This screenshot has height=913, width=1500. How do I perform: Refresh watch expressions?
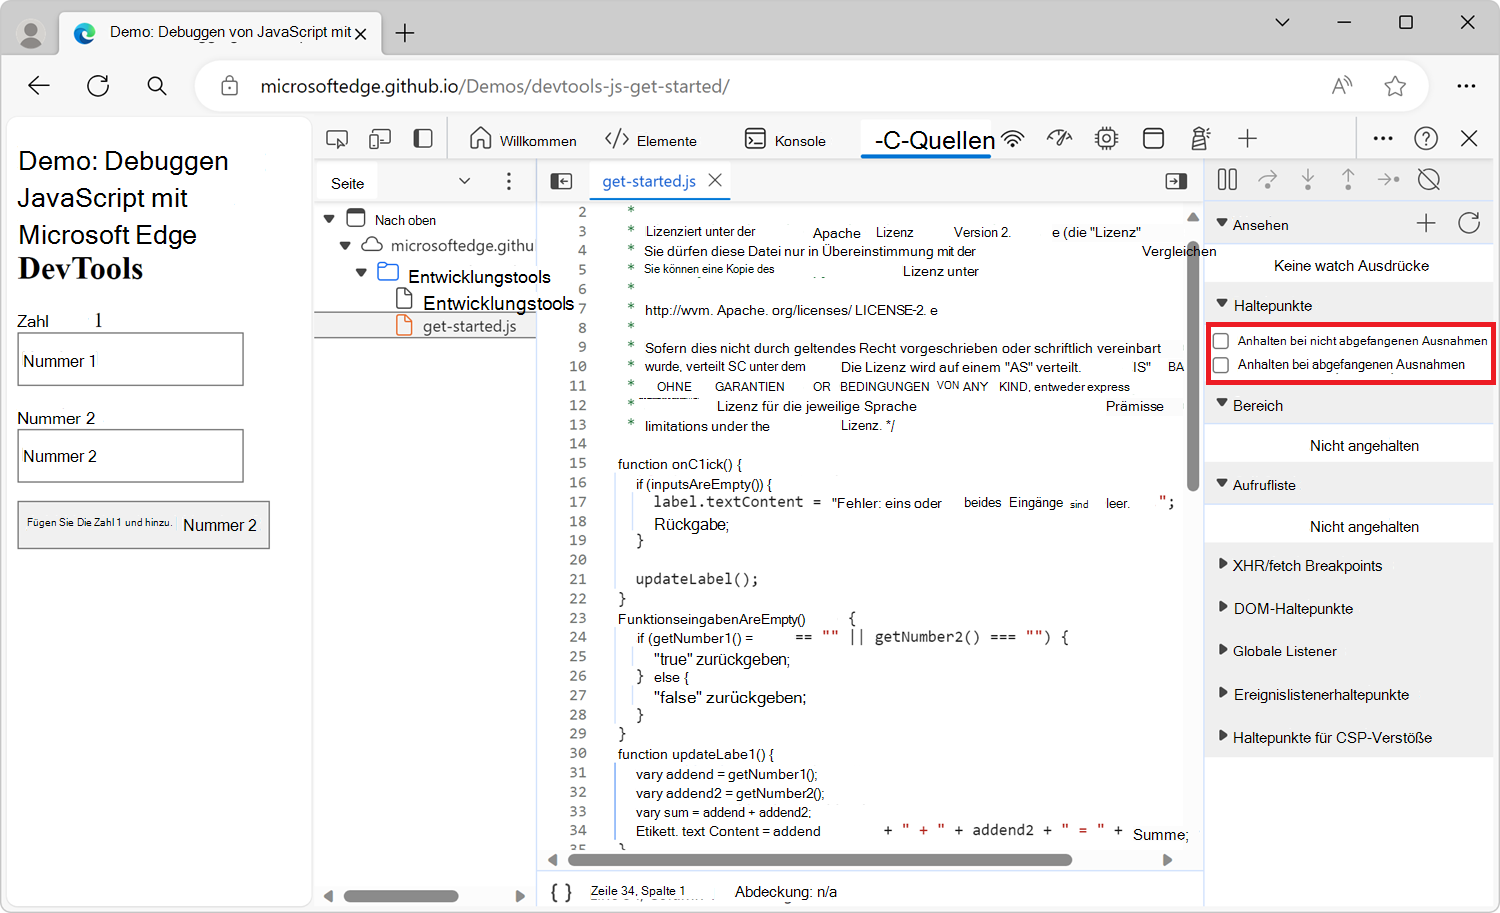1468,224
